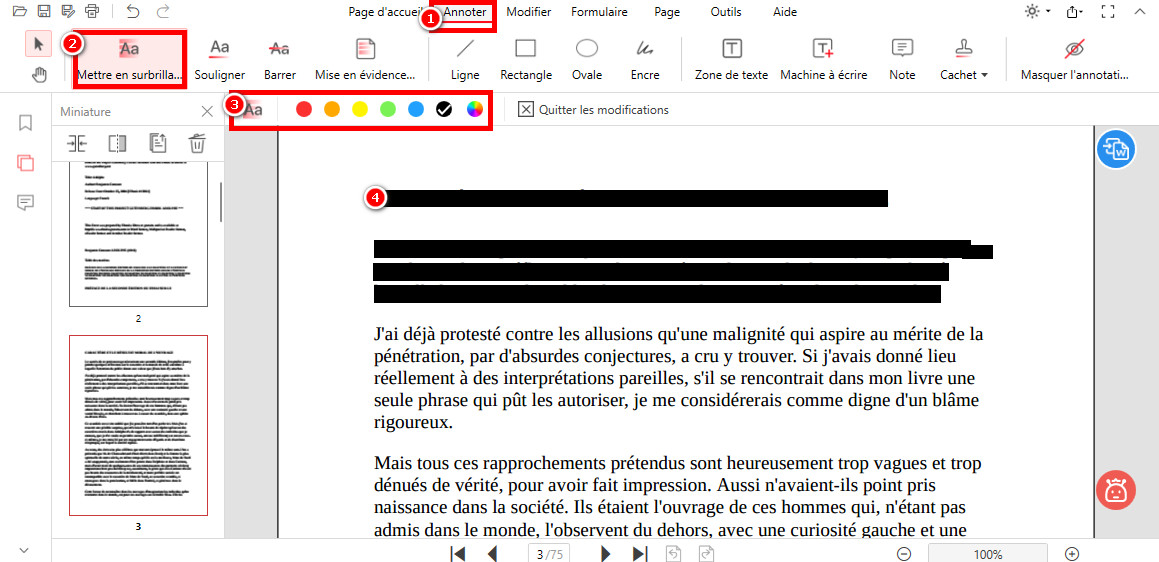Screen dimensions: 1159x562
Task: Add a Note annotation
Action: [903, 61]
